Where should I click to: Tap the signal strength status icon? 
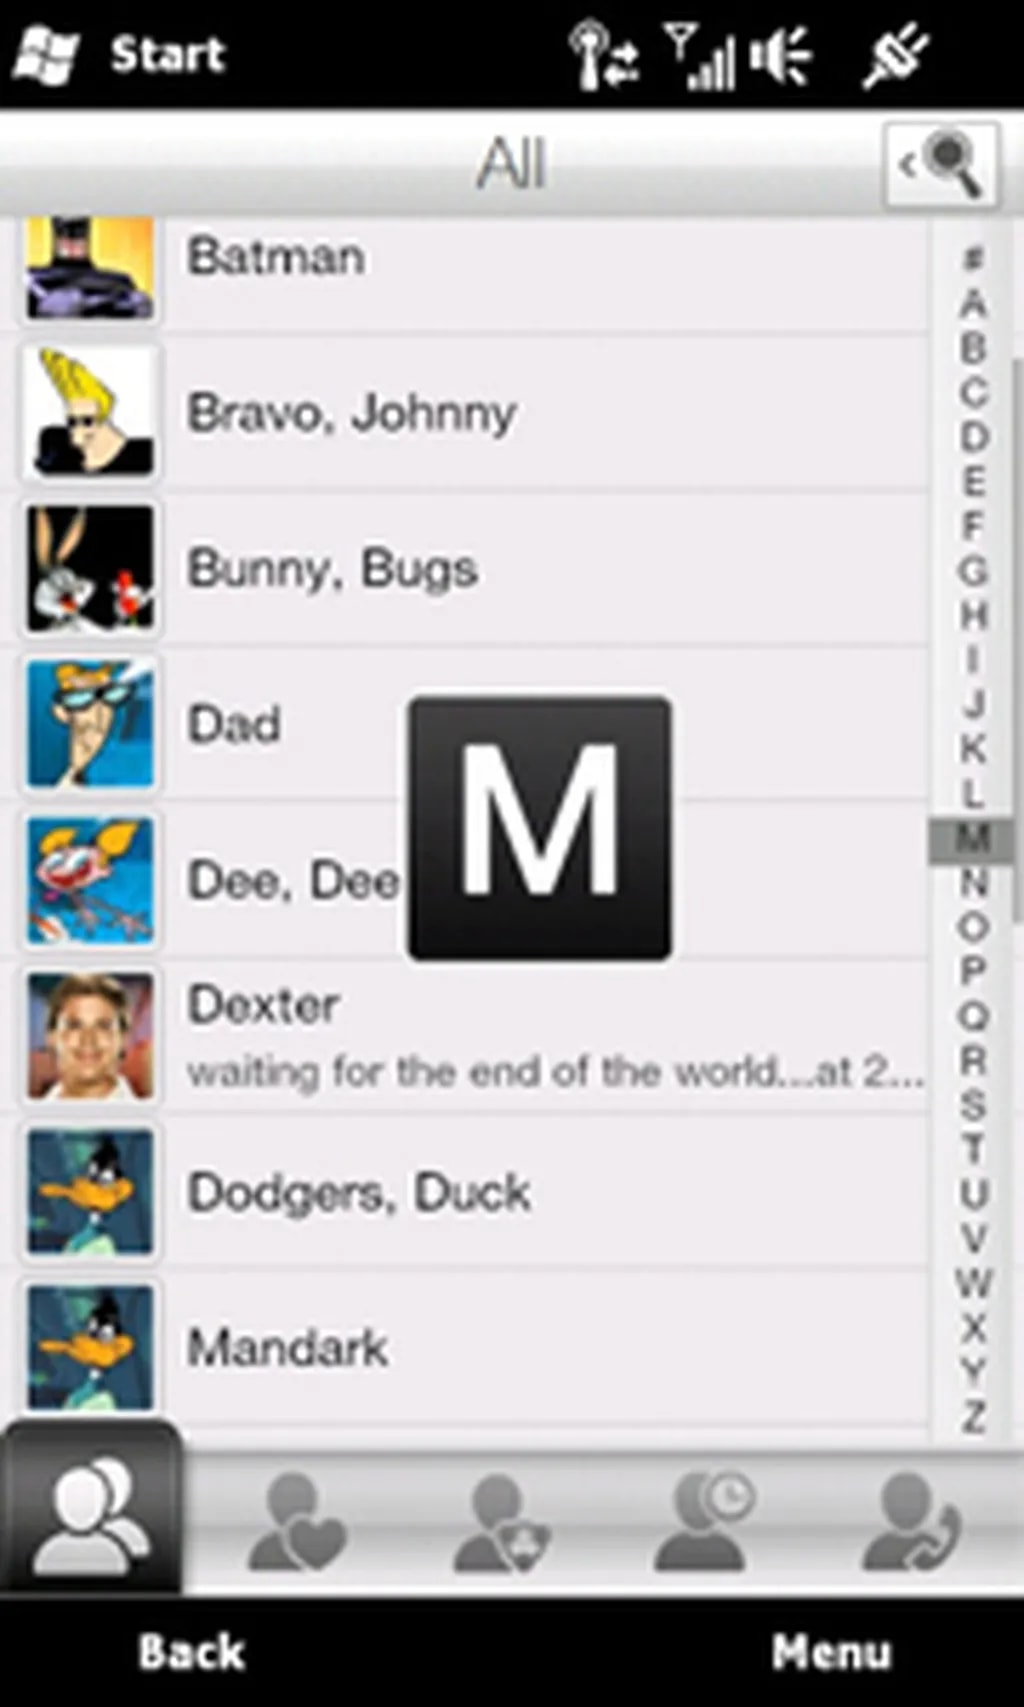700,56
